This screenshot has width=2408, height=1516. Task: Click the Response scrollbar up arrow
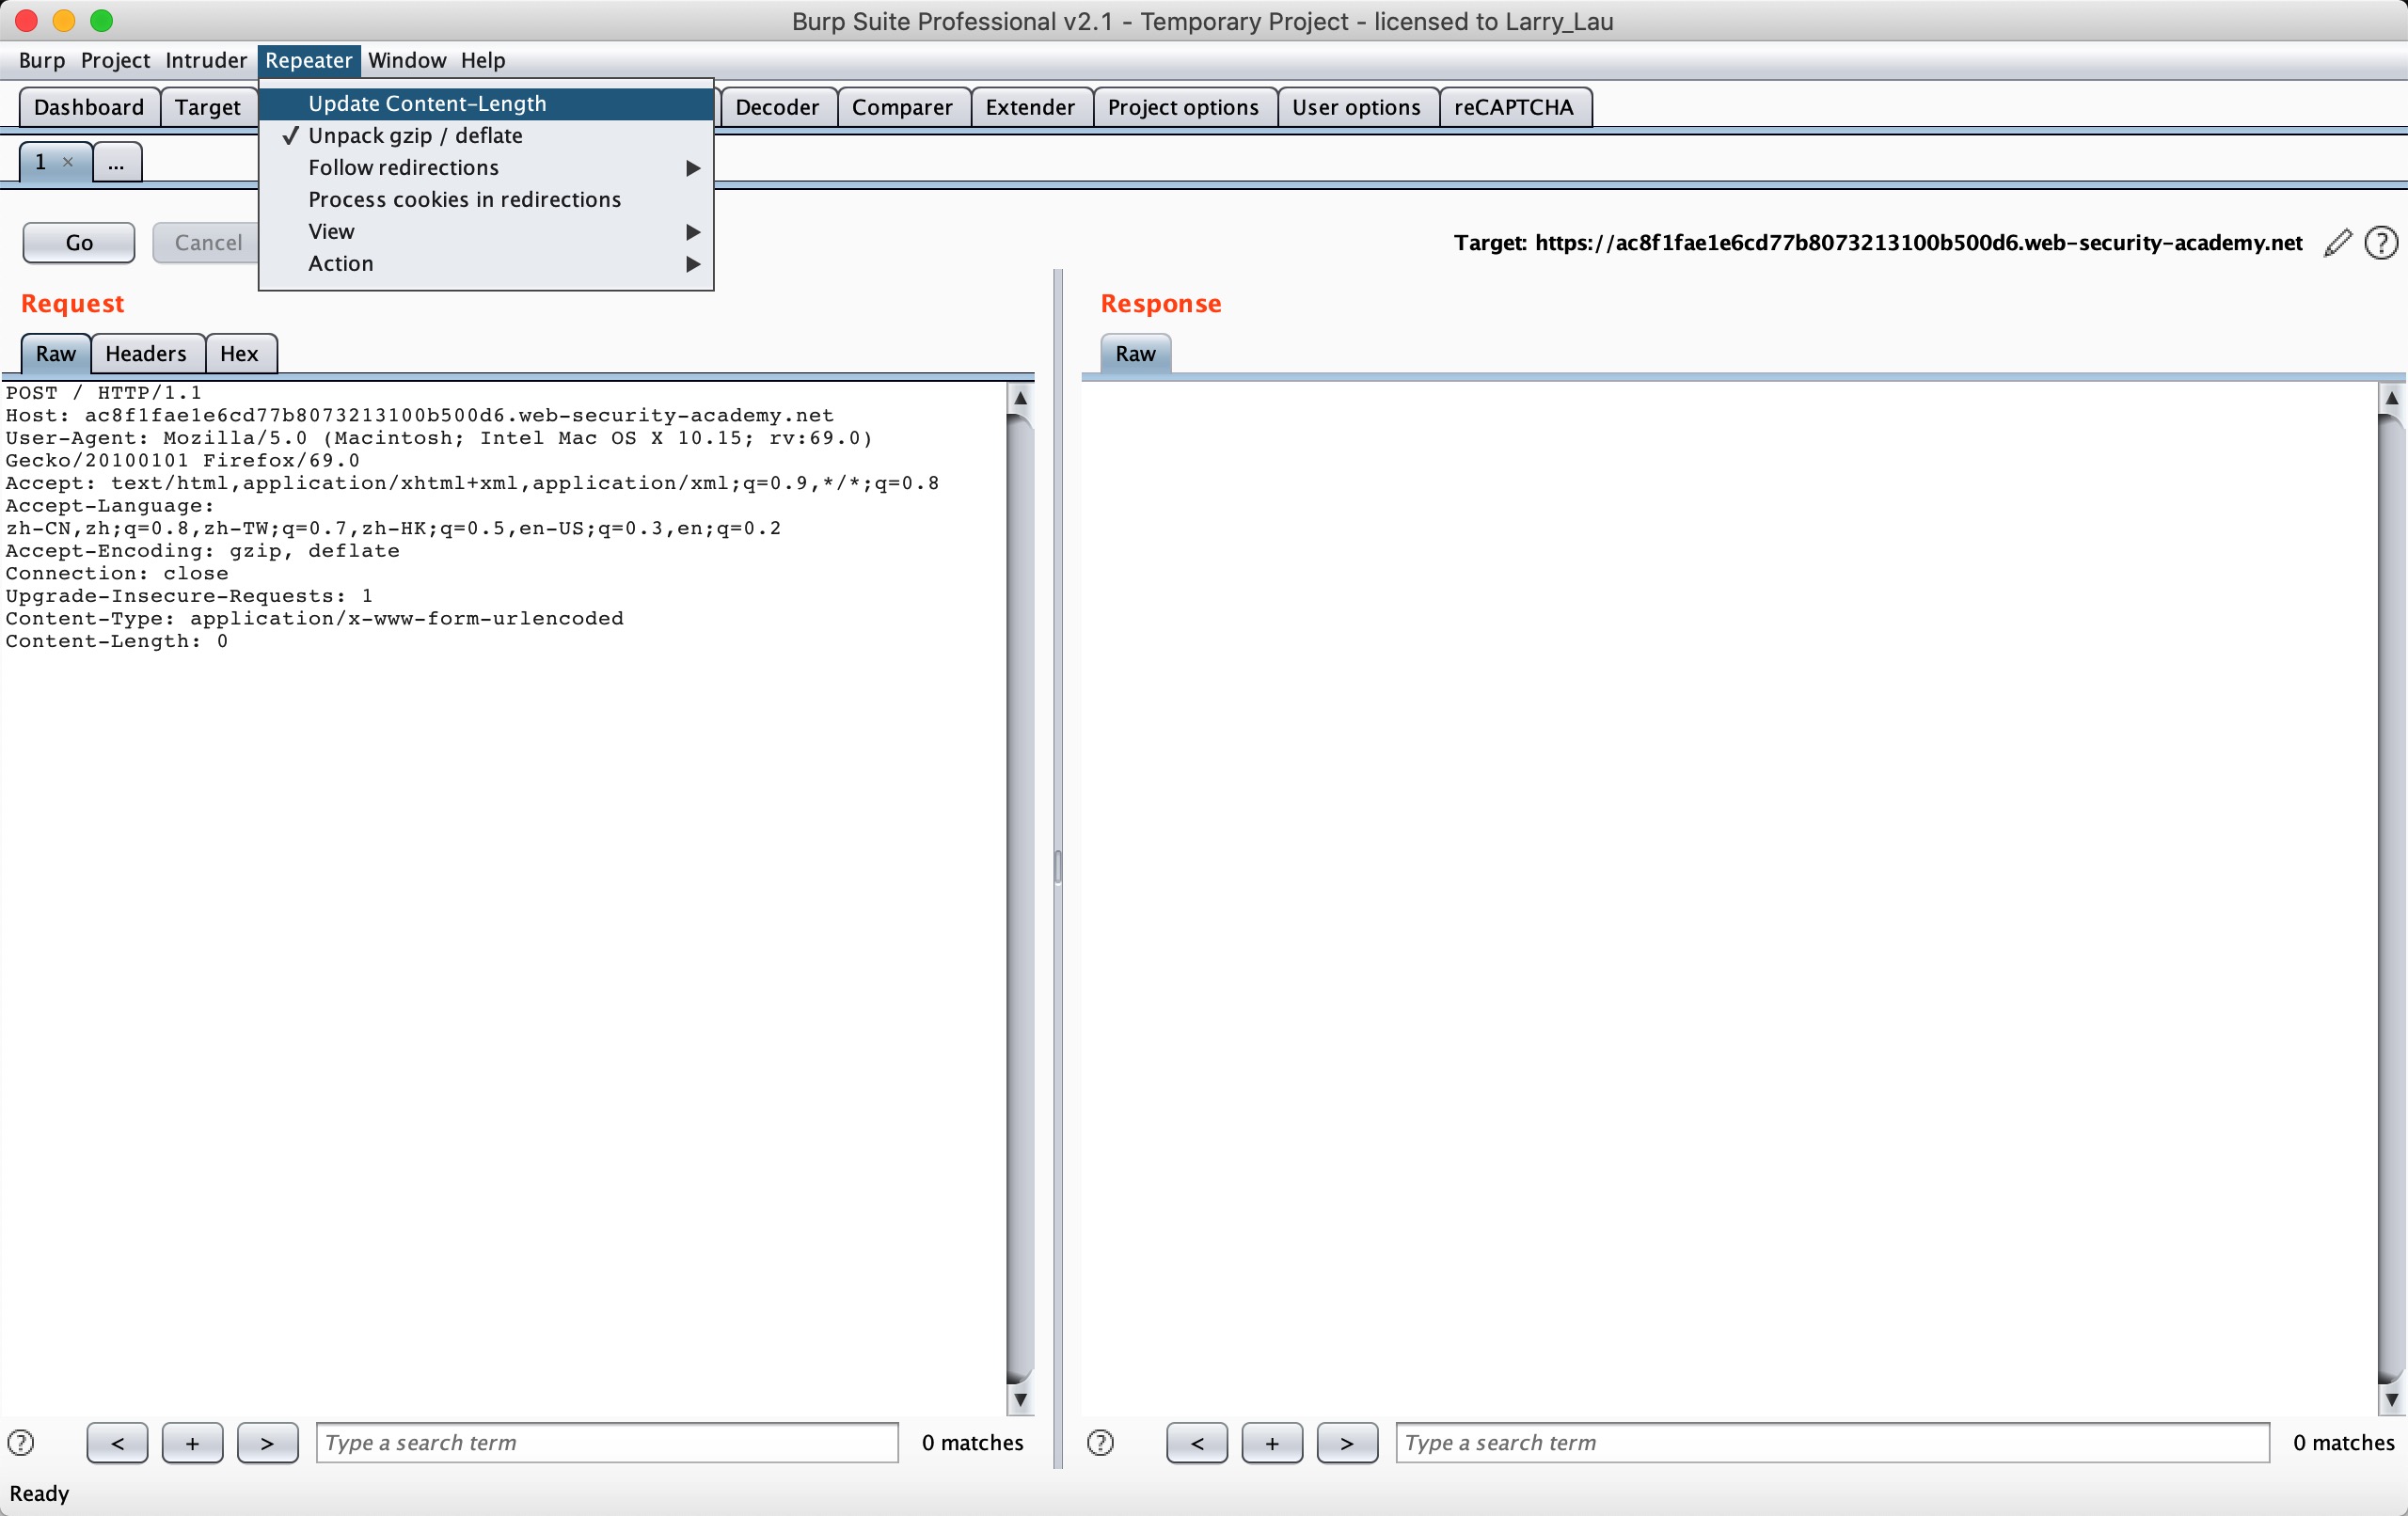click(x=2391, y=397)
